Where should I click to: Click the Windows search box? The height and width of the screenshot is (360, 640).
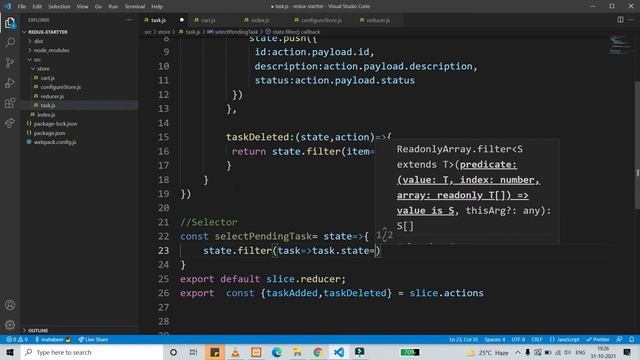point(92,352)
